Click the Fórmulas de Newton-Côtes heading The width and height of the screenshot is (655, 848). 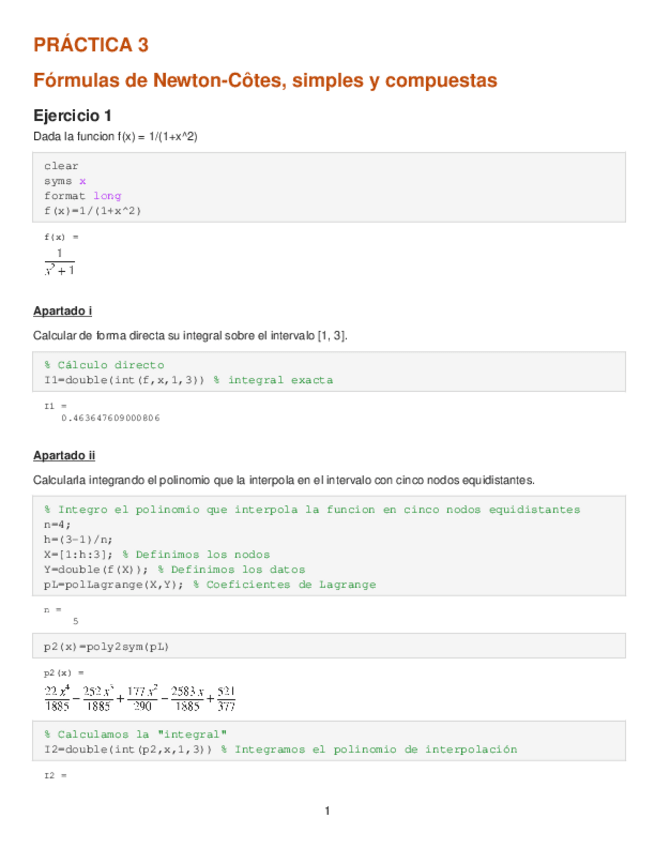(x=265, y=79)
